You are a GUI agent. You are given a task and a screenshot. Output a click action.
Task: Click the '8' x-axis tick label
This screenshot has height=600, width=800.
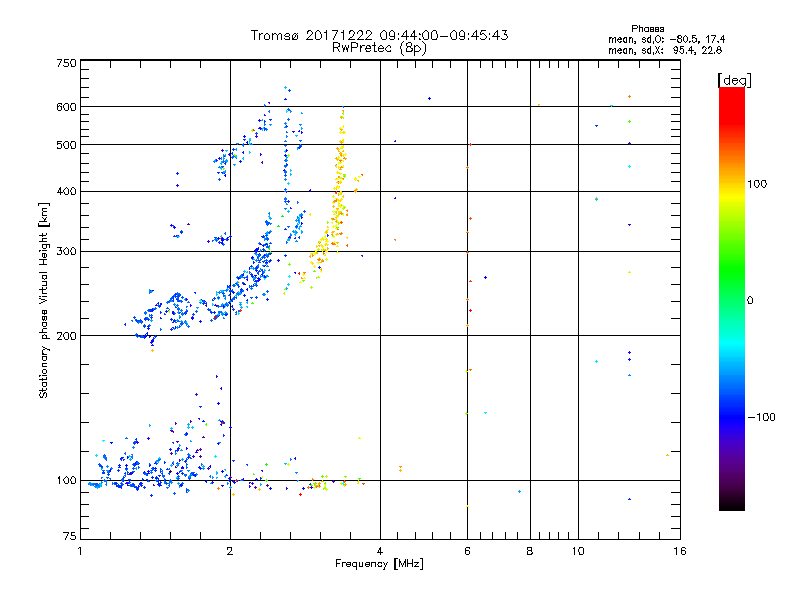530,551
